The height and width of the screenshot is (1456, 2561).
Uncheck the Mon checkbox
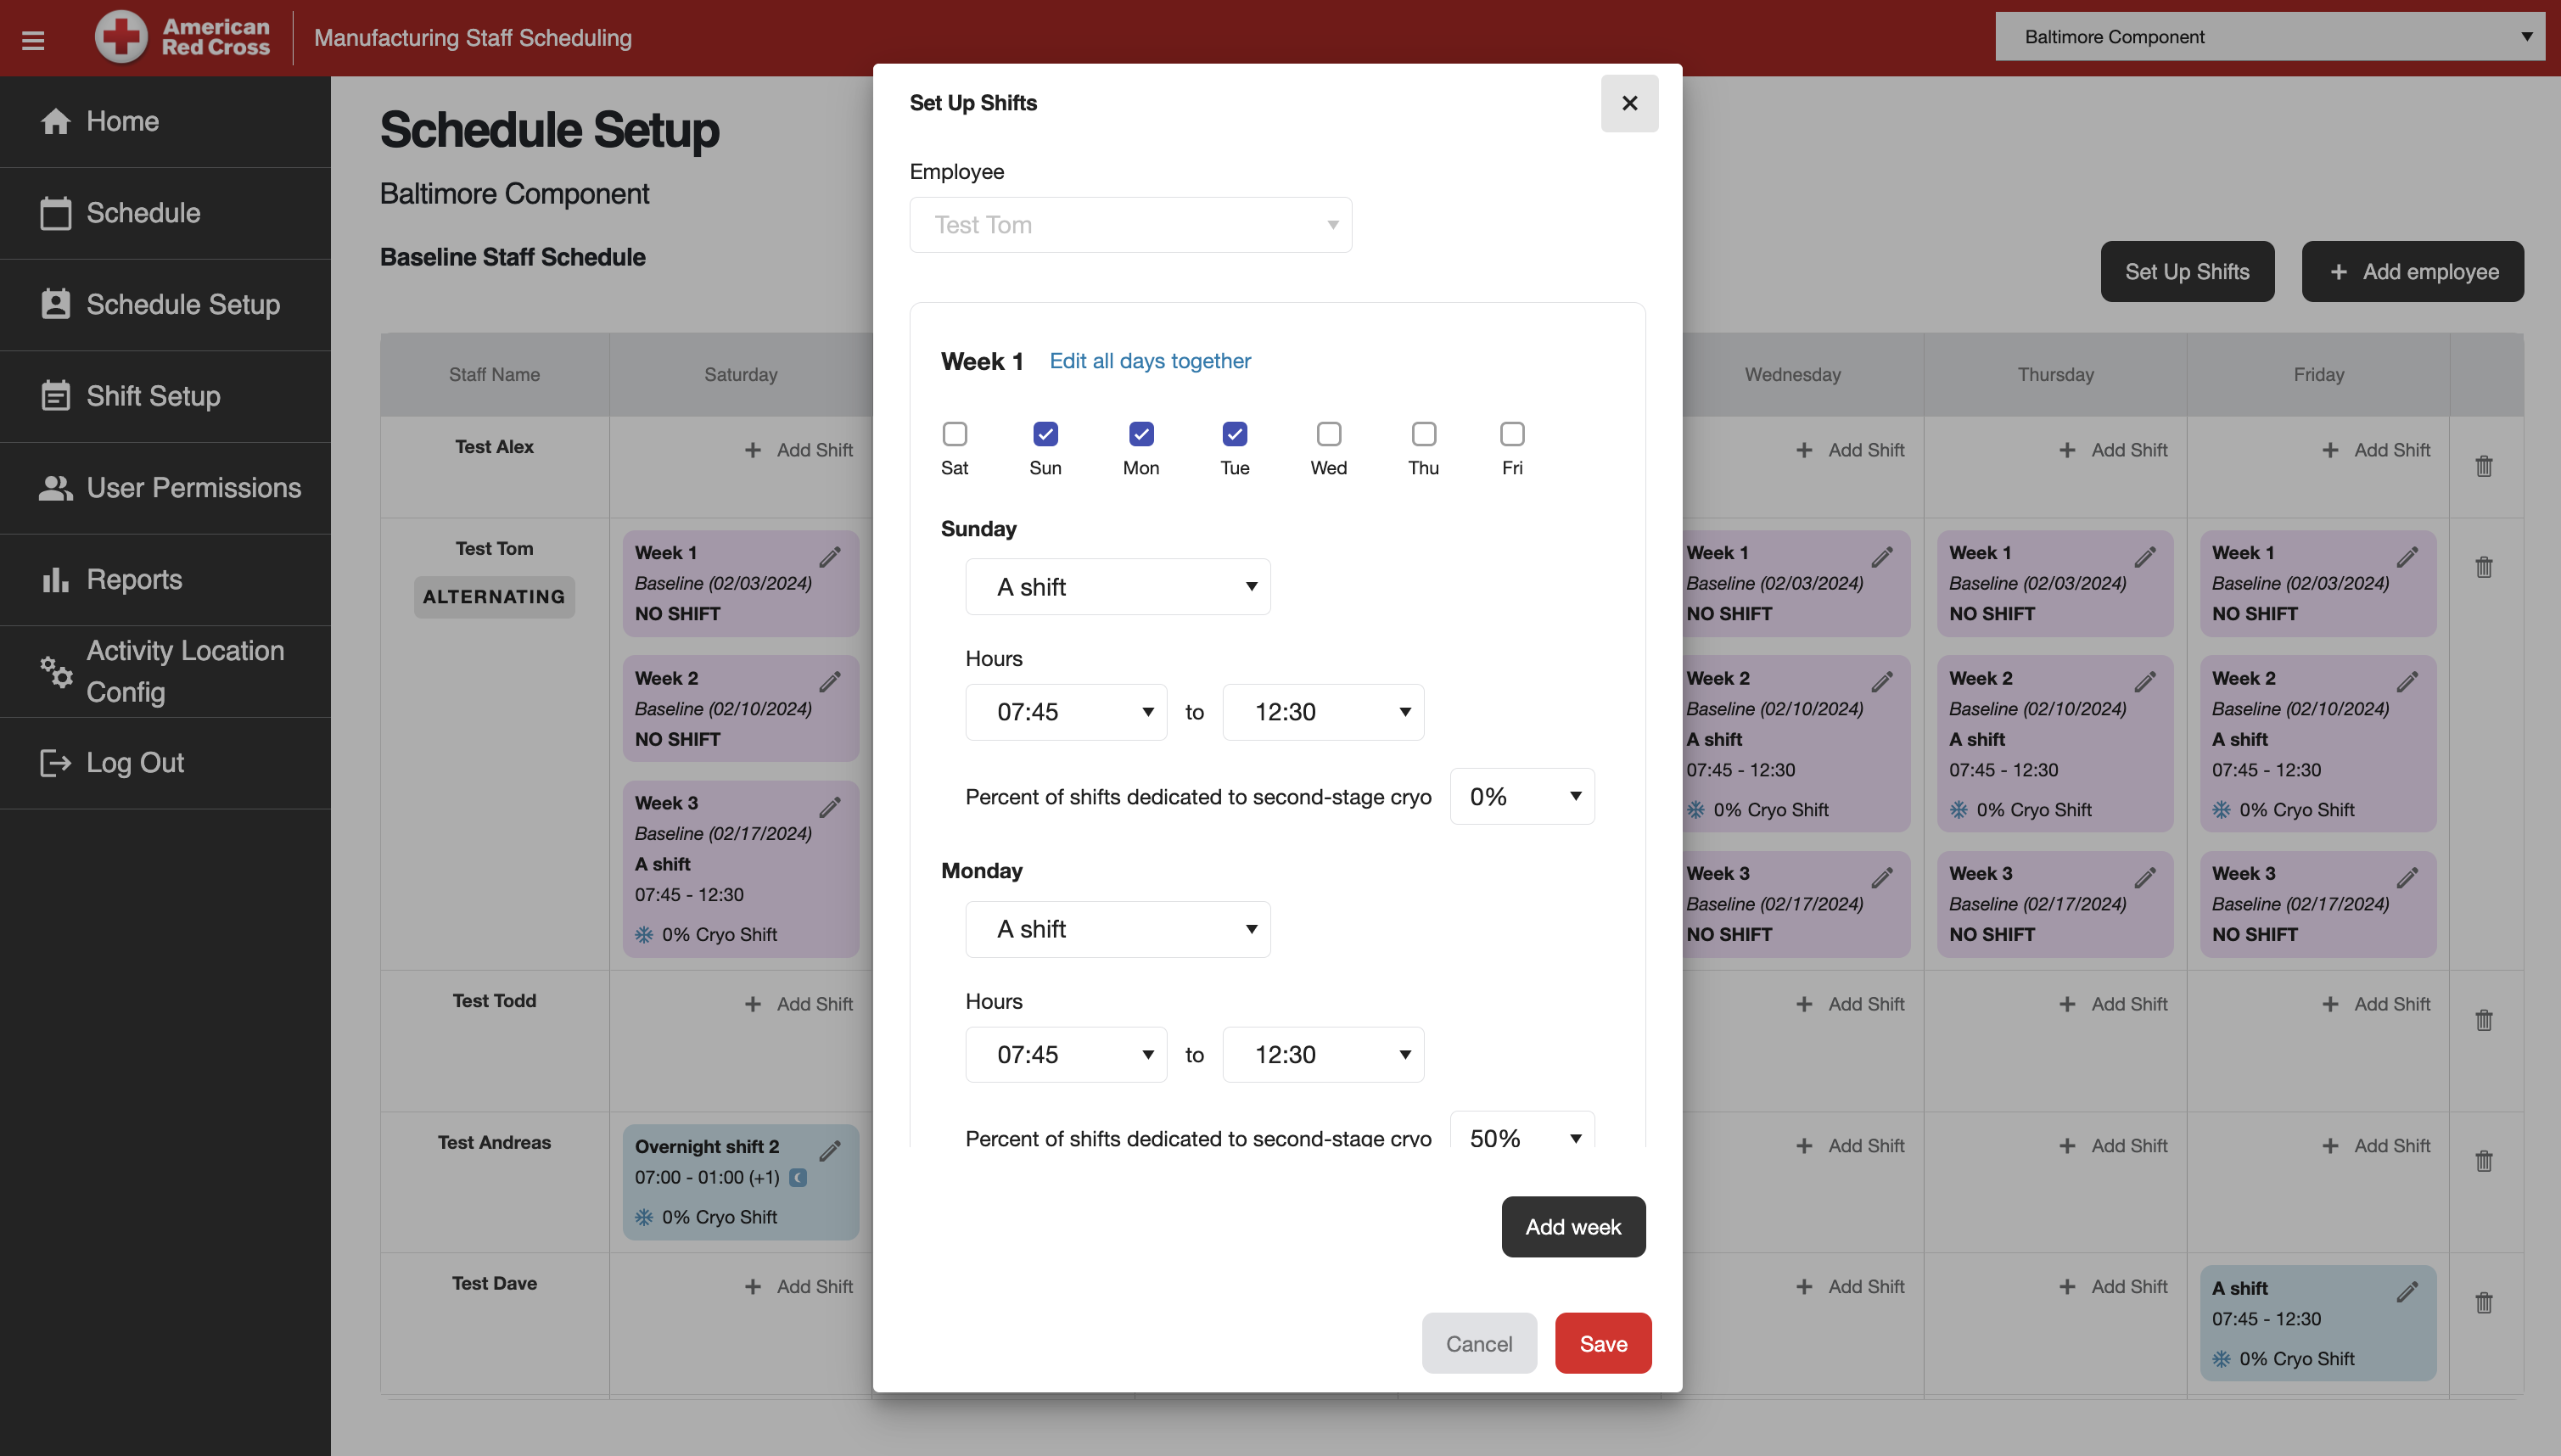pos(1141,434)
